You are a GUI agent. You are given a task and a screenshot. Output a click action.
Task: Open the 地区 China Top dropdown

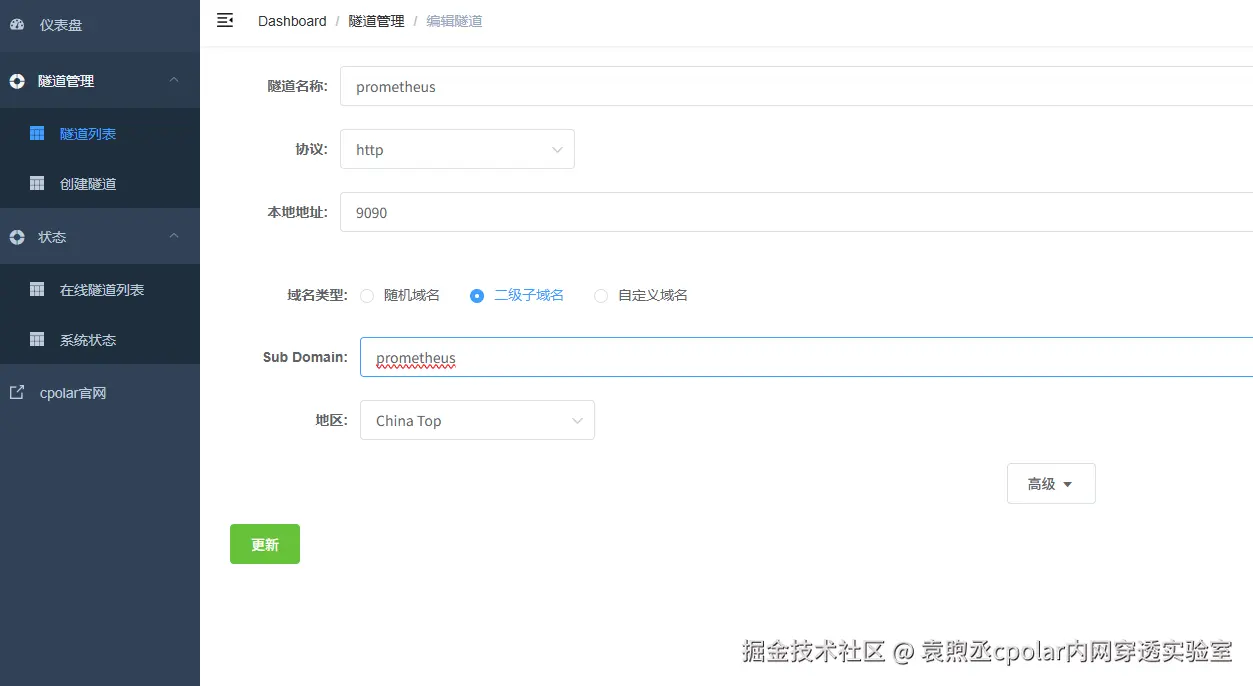pyautogui.click(x=477, y=420)
